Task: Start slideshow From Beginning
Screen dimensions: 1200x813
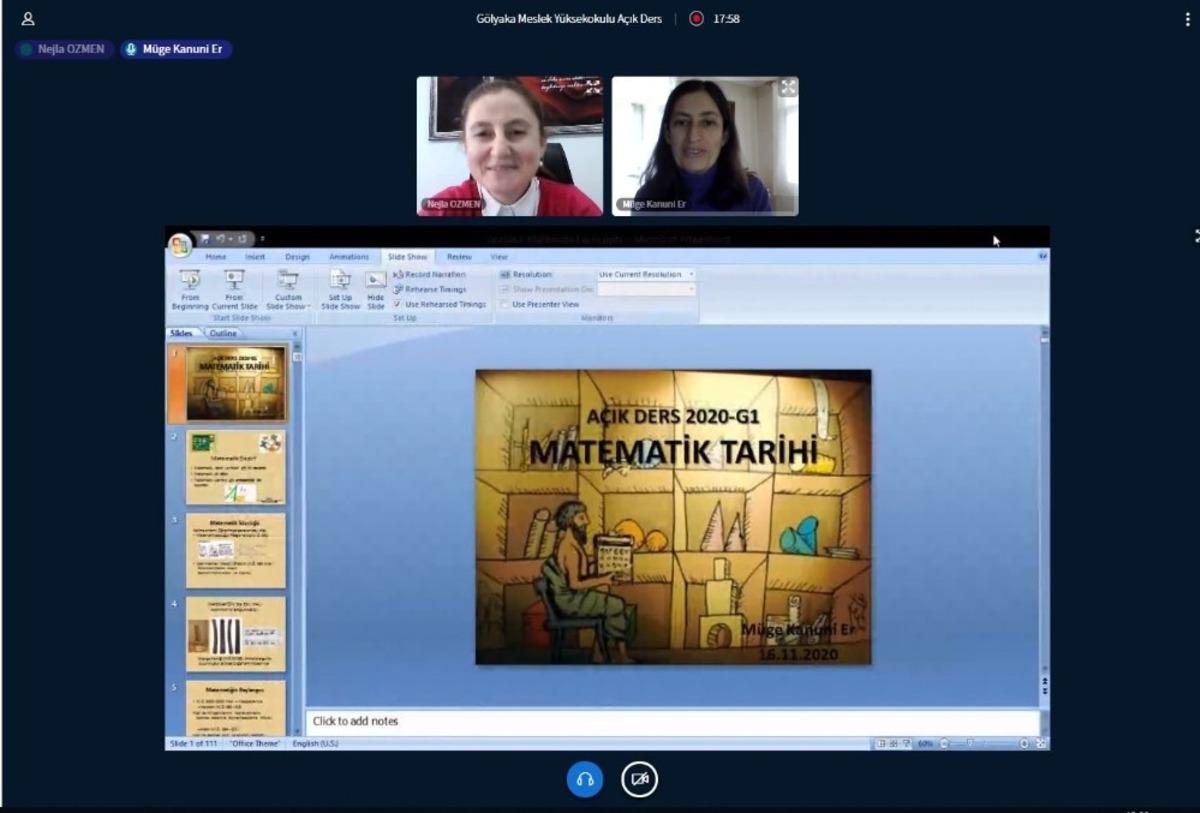Action: [x=190, y=288]
